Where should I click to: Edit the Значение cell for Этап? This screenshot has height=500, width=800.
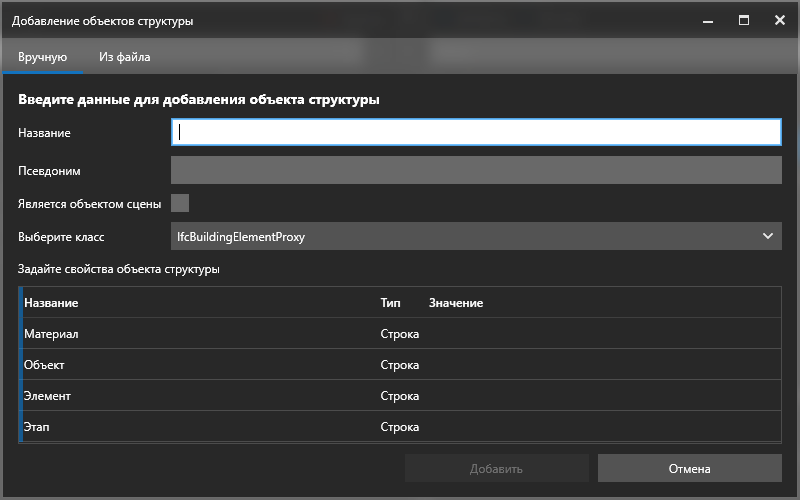(x=600, y=427)
